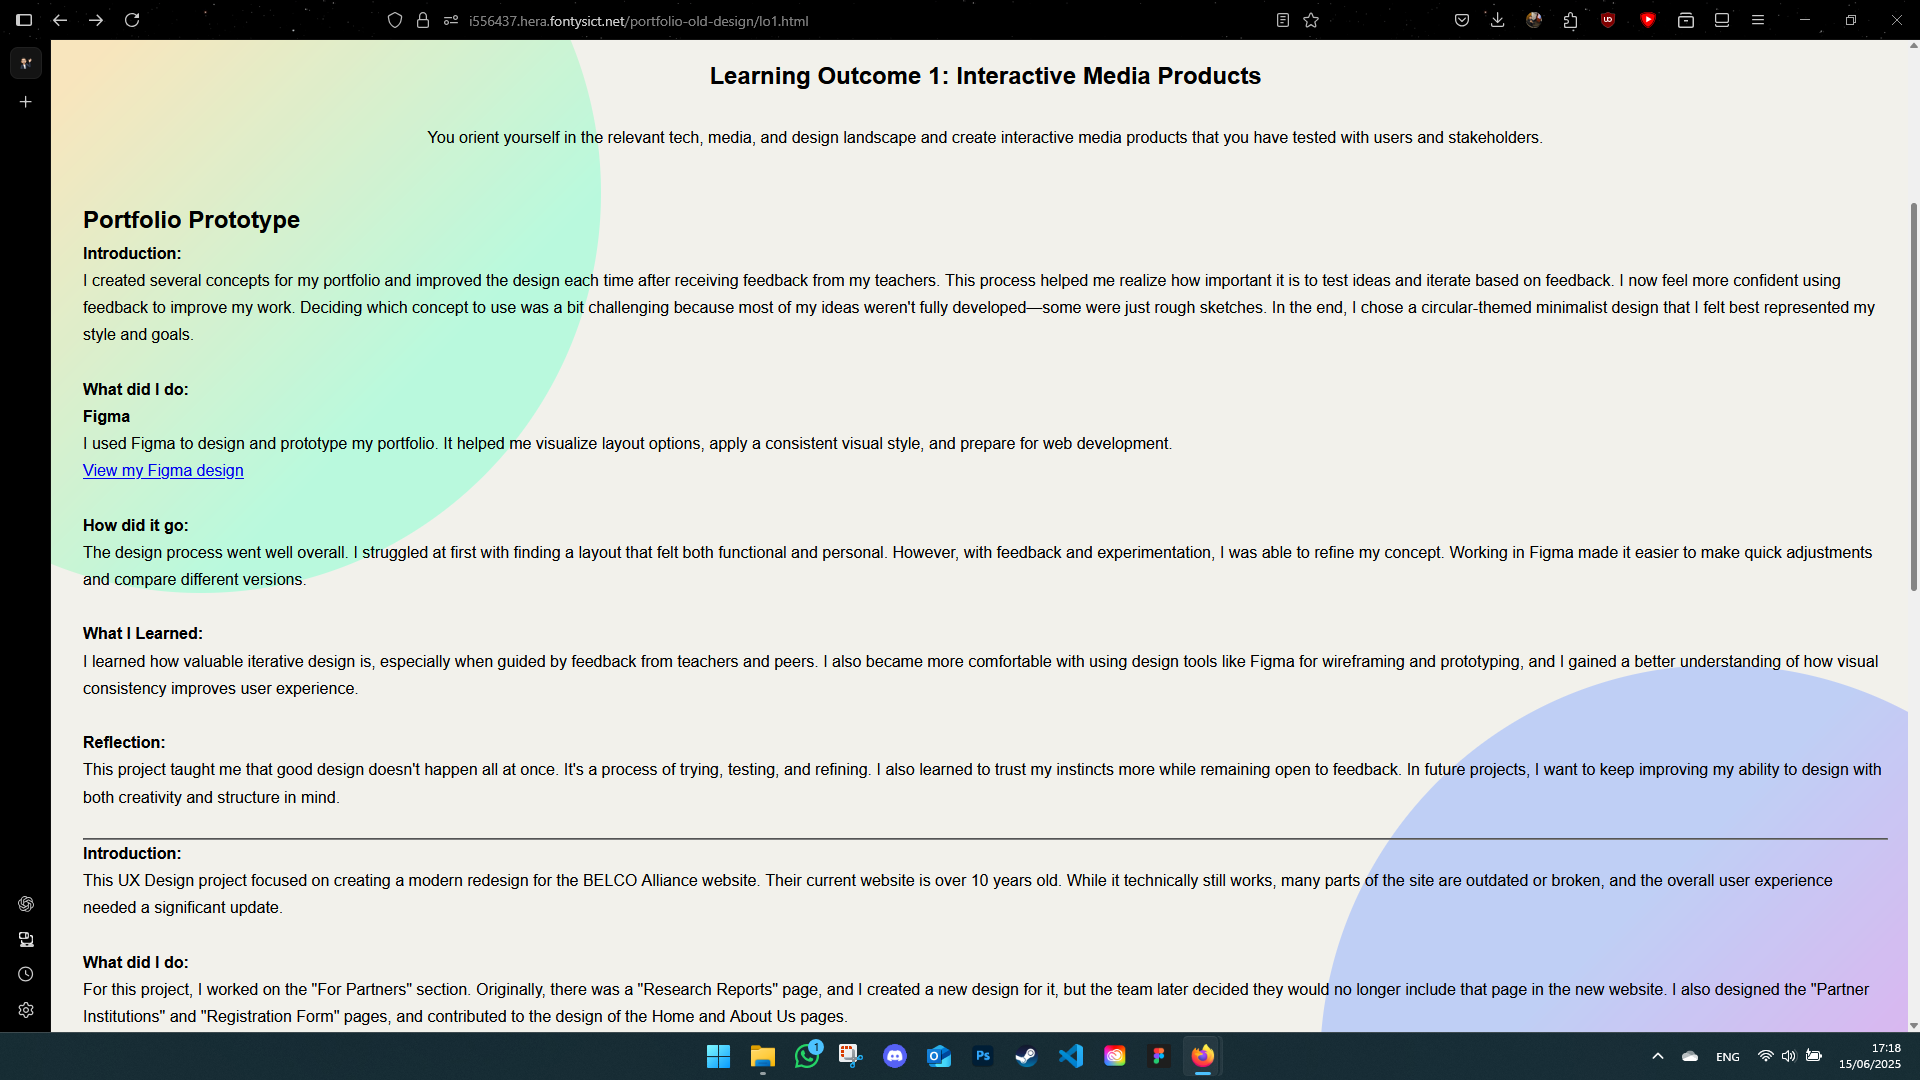The height and width of the screenshot is (1080, 1920).
Task: Open sidebar history clock icon
Action: pyautogui.click(x=26, y=974)
